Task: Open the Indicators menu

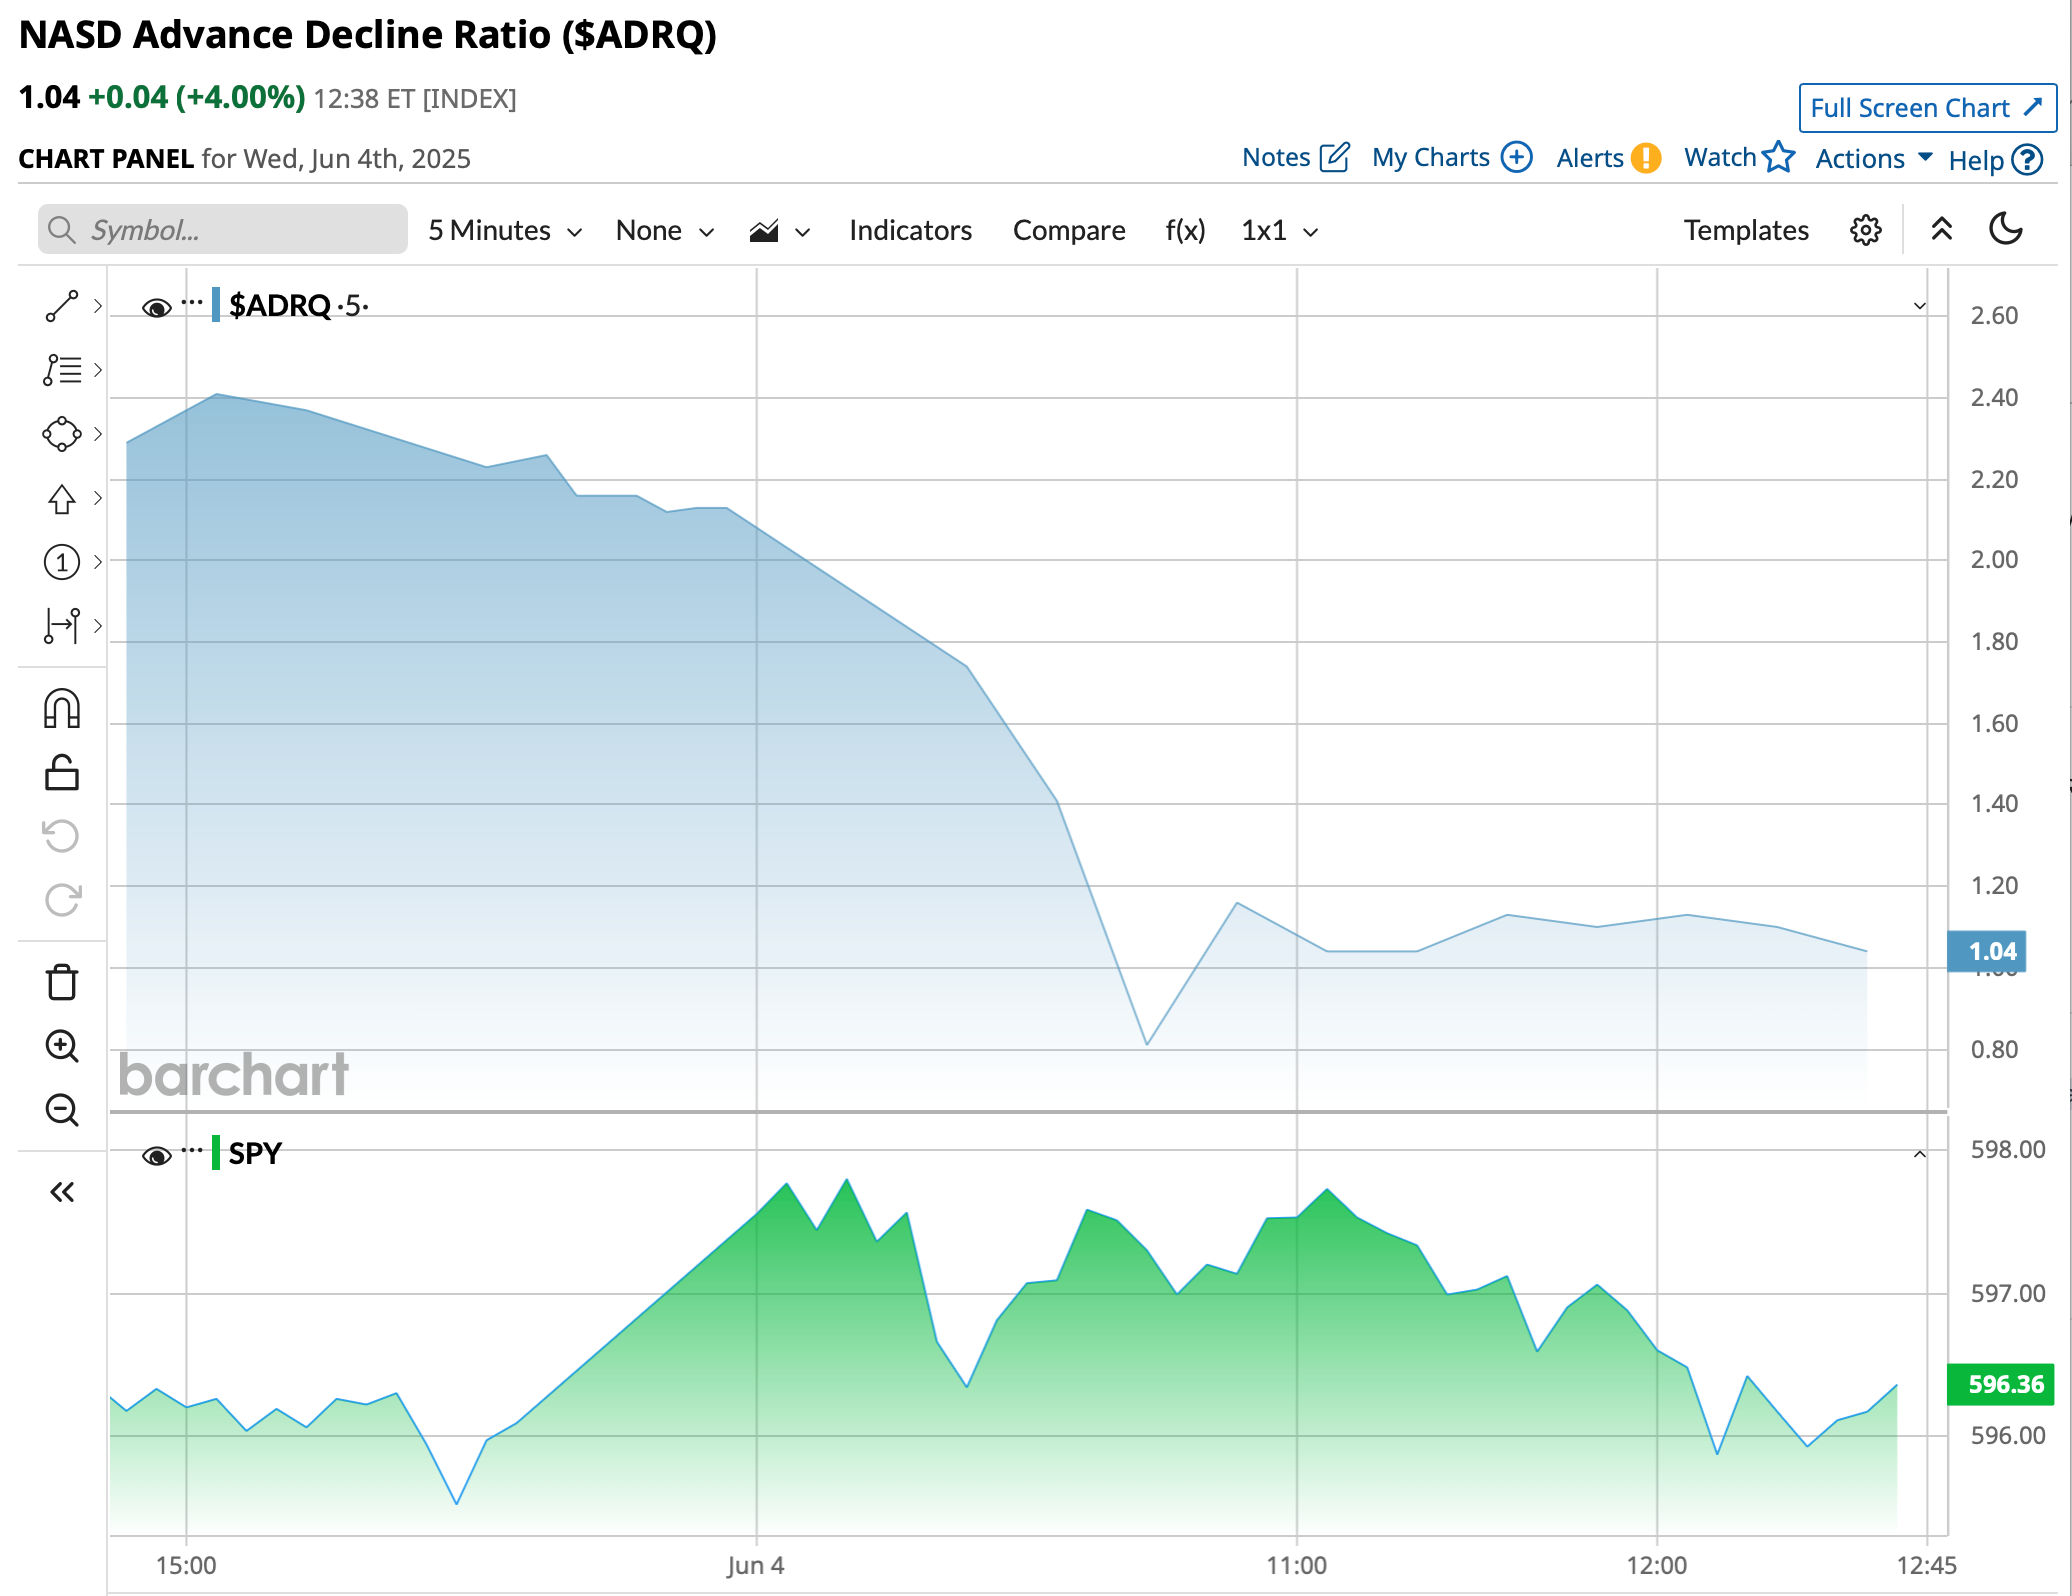Action: pyautogui.click(x=910, y=231)
